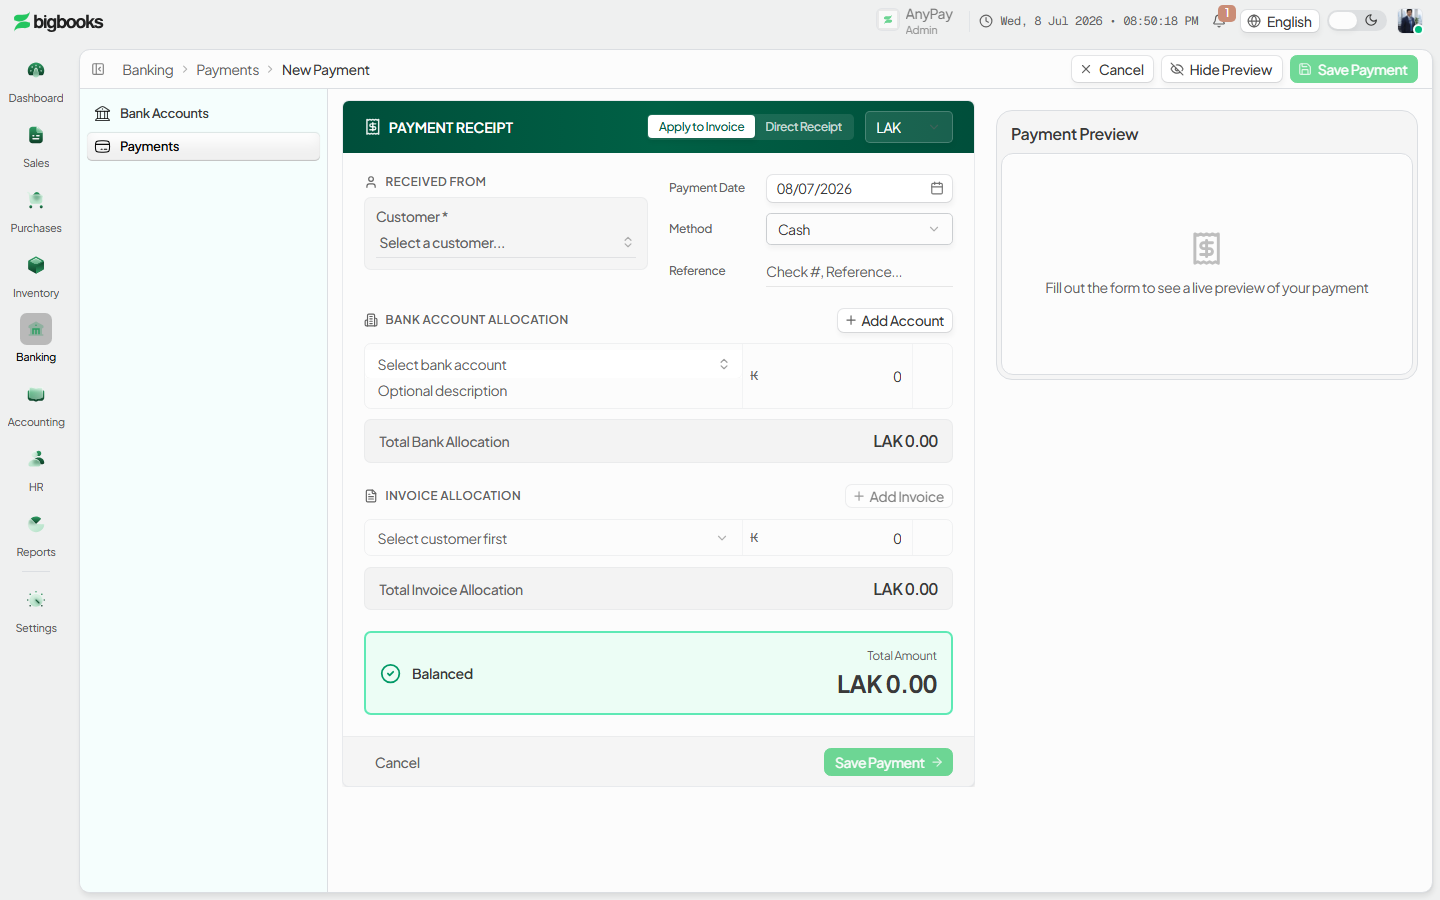Click the payment receipt header icon

click(x=372, y=127)
